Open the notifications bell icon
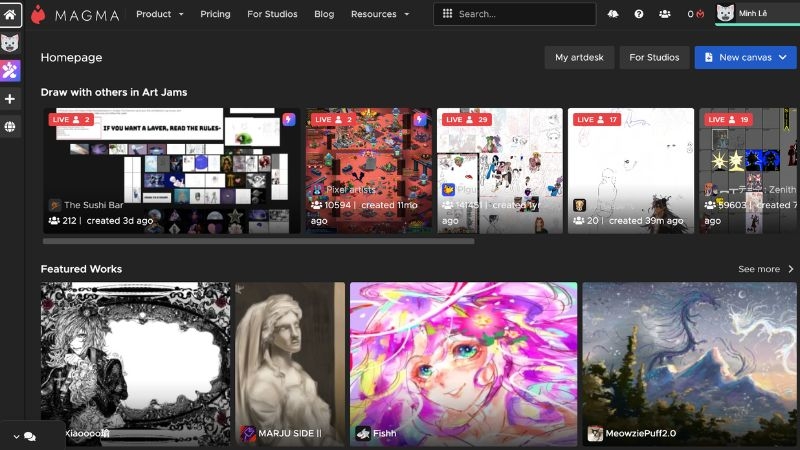 (x=613, y=14)
